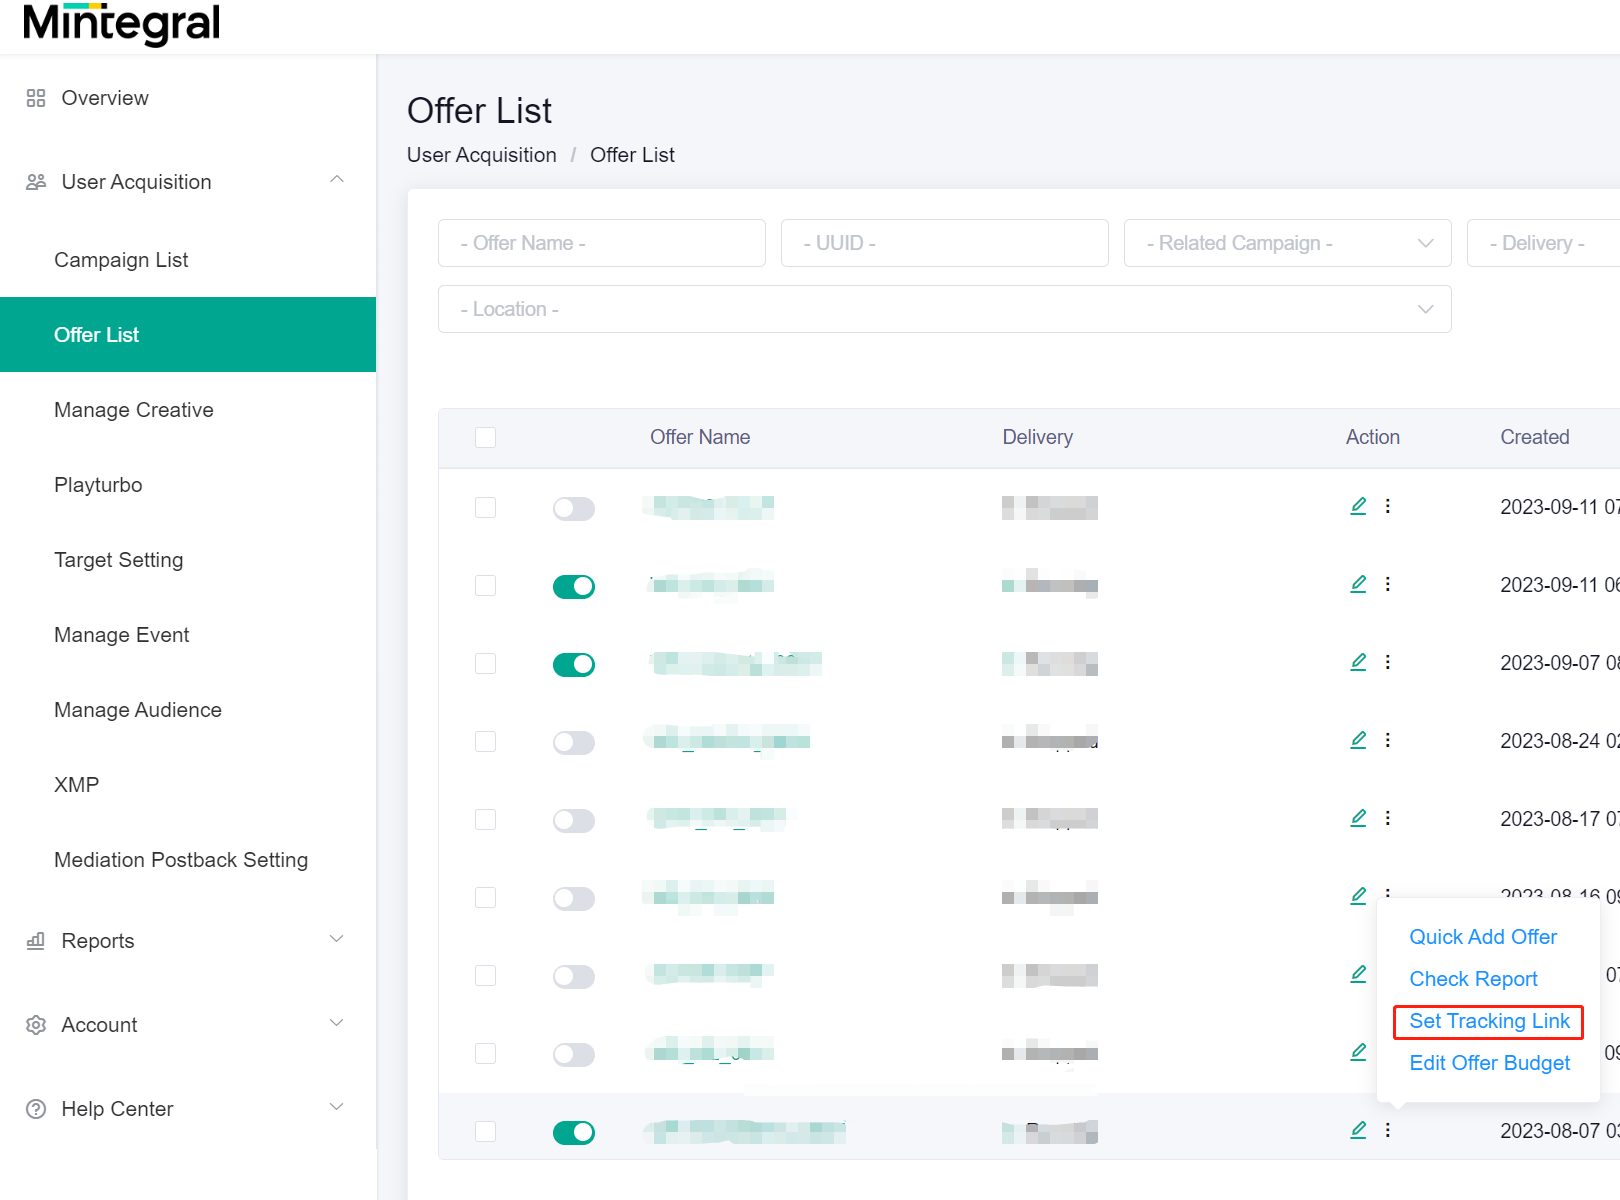
Task: Click Edit Offer Budget in the popup menu
Action: point(1489,1063)
